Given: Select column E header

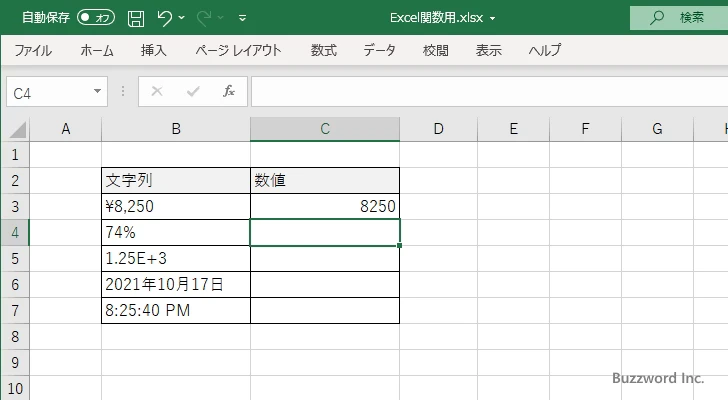Looking at the screenshot, I should coord(514,129).
